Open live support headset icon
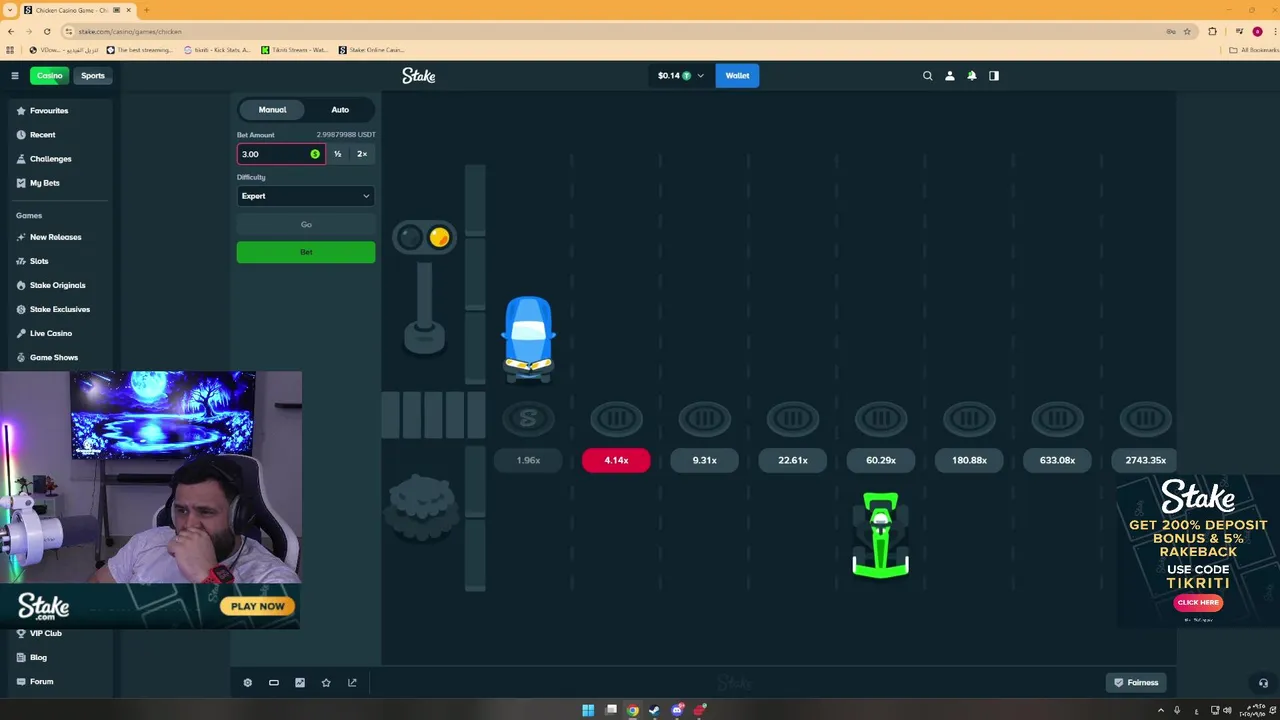This screenshot has width=1280, height=720. coord(1263,683)
